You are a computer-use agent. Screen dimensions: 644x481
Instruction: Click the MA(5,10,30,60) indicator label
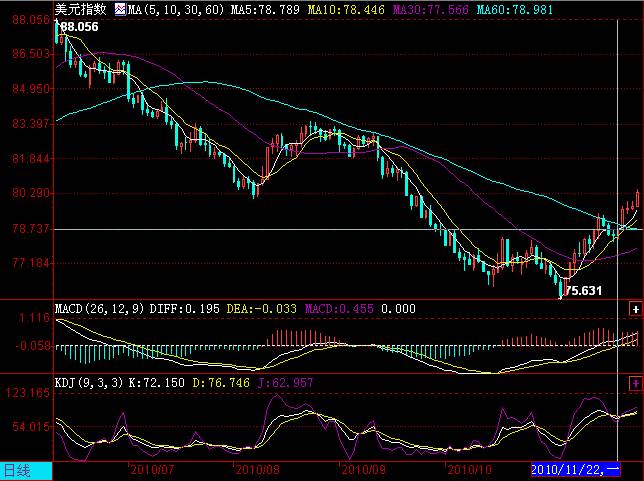pos(176,9)
